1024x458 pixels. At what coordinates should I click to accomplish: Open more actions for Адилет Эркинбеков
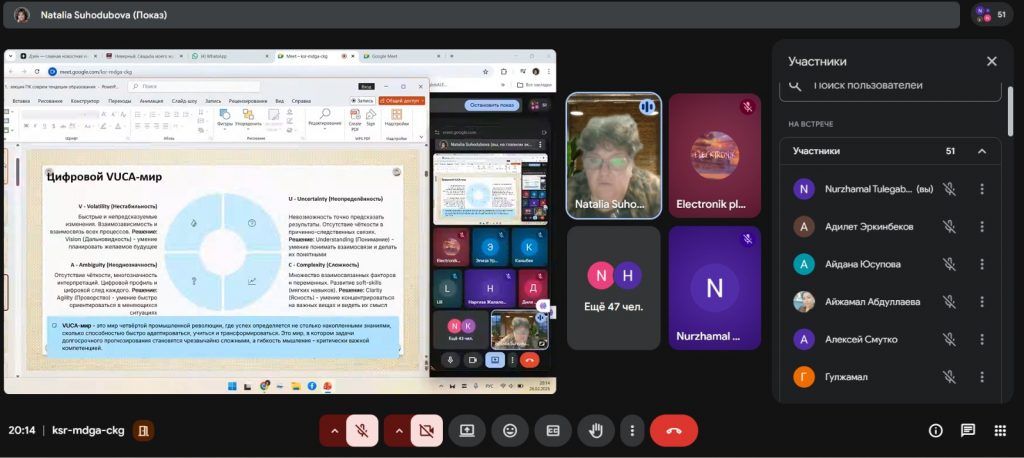pyautogui.click(x=982, y=226)
